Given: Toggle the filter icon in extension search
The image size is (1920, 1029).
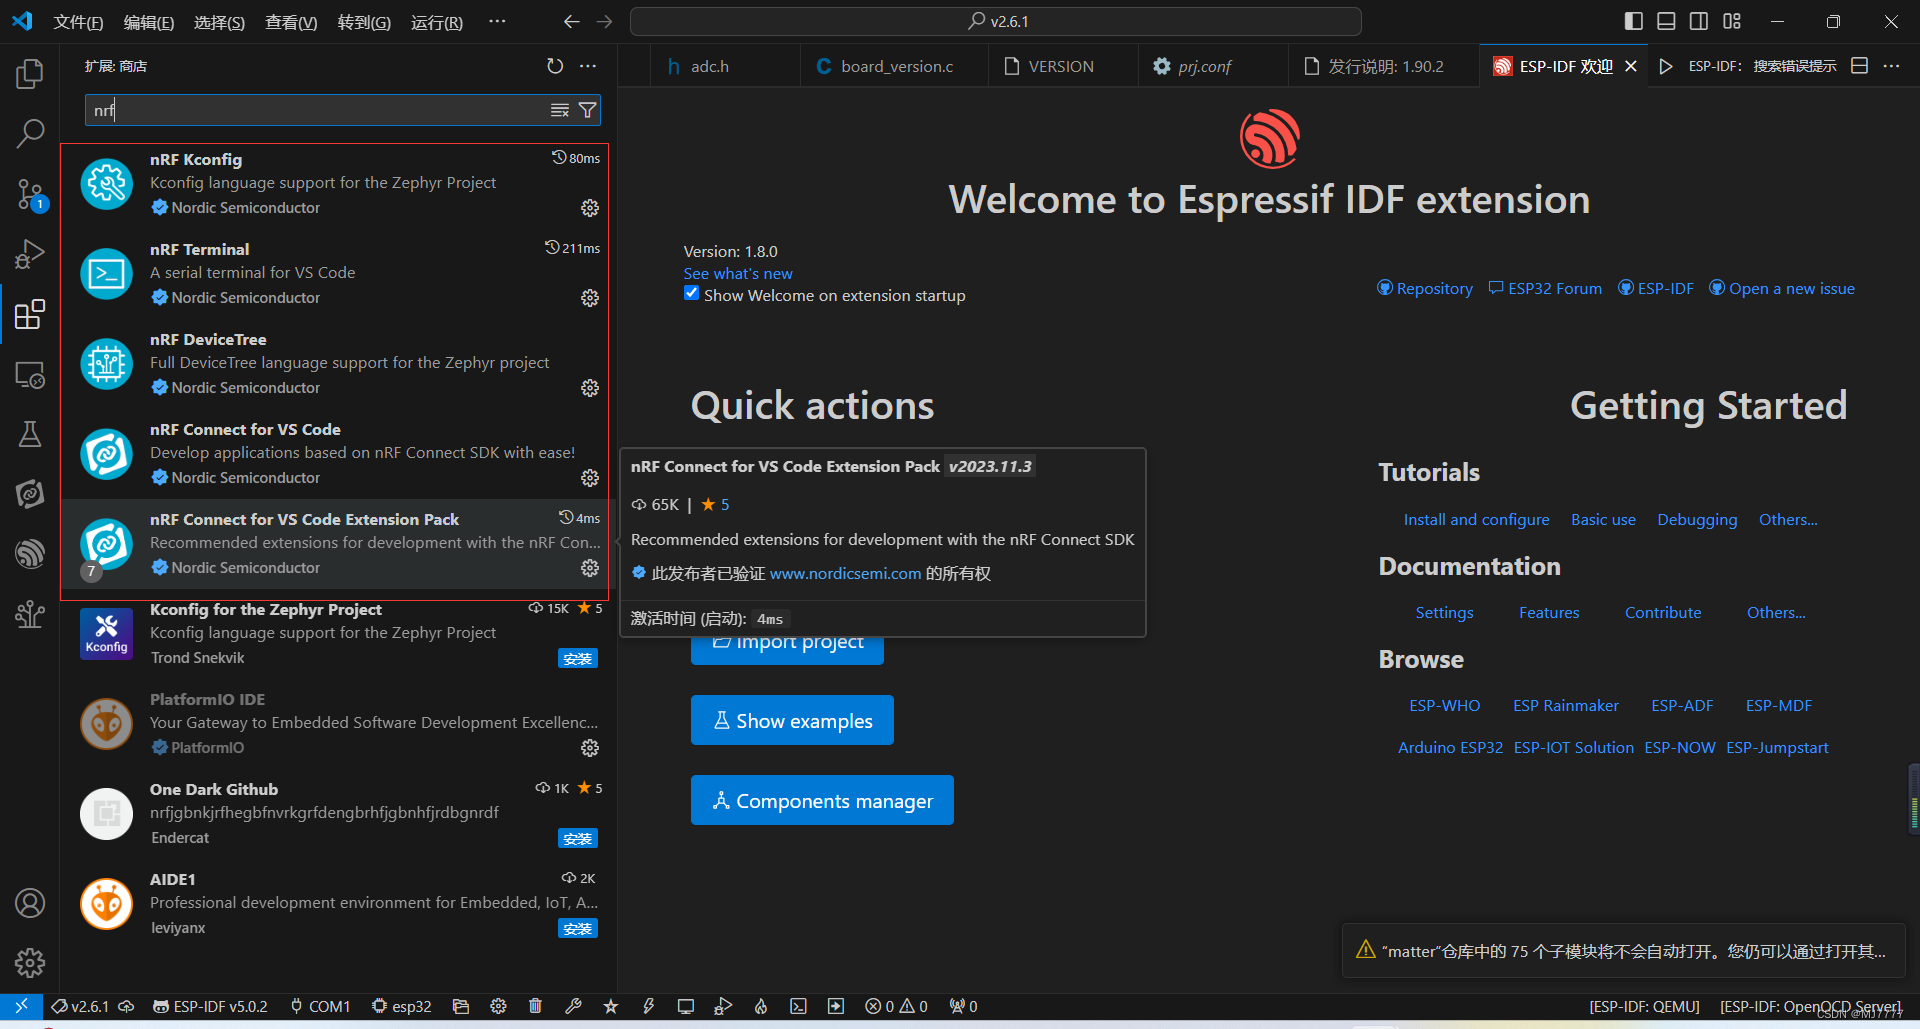Looking at the screenshot, I should 588,110.
